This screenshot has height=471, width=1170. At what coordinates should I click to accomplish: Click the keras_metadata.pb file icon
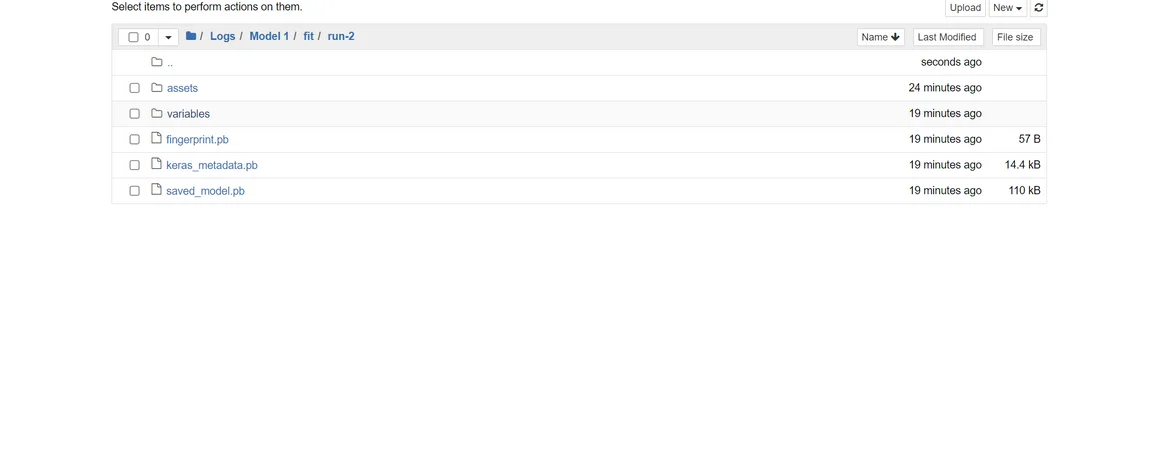(x=157, y=165)
